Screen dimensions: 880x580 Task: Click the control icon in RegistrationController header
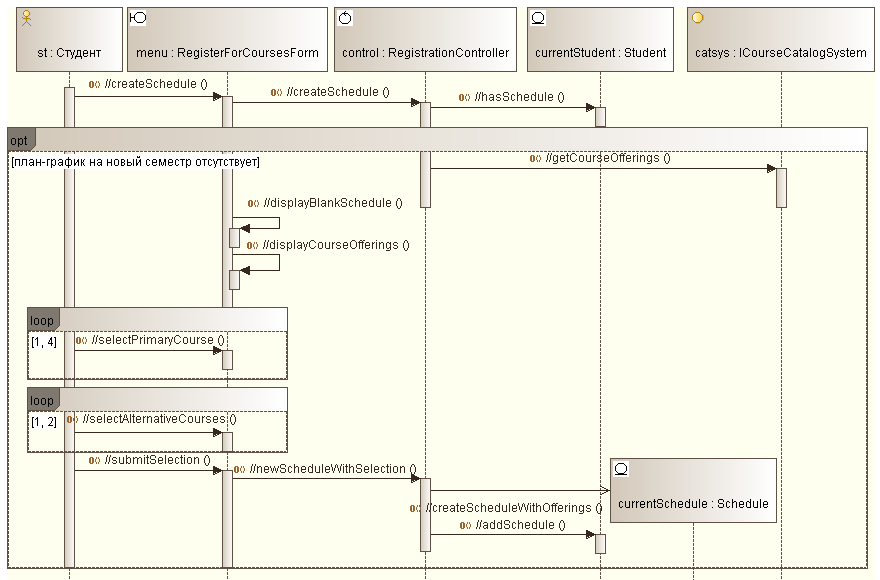[x=345, y=18]
